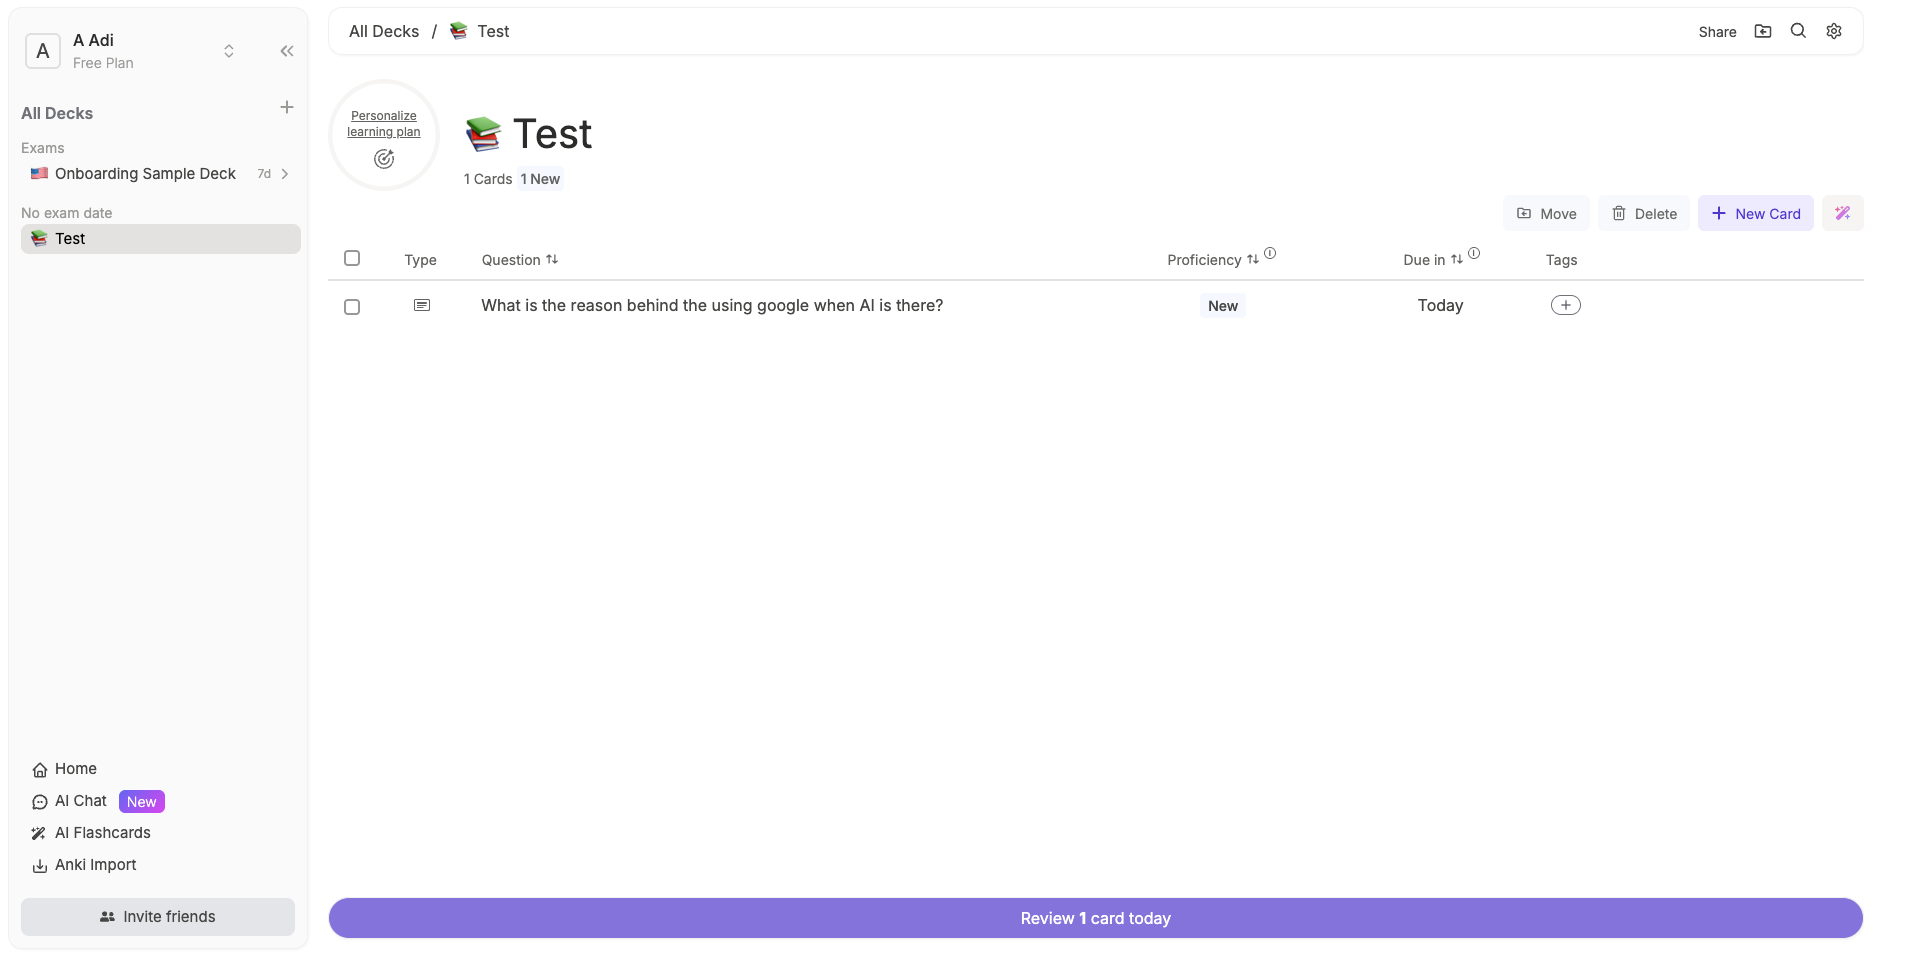Select the AI Flashcards magic wand icon in sidebar

(39, 833)
